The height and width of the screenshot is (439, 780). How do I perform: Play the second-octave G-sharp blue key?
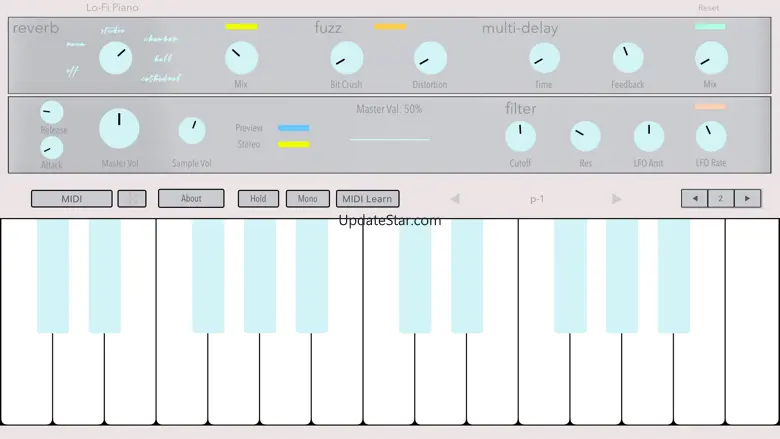[x=622, y=276]
